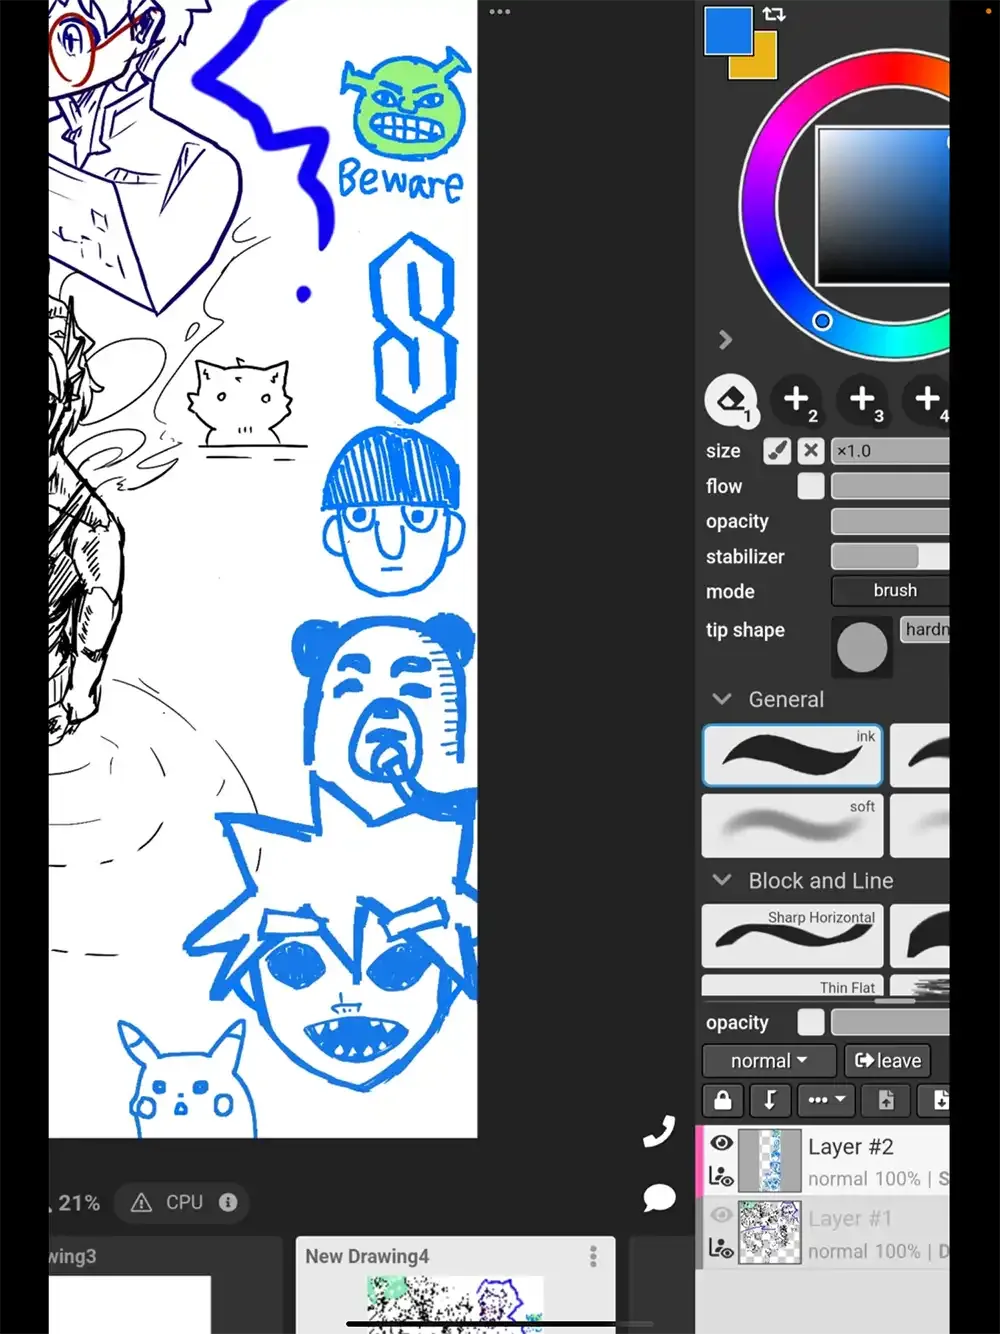Click the lock layer icon
The width and height of the screenshot is (1000, 1334).
coord(722,1100)
